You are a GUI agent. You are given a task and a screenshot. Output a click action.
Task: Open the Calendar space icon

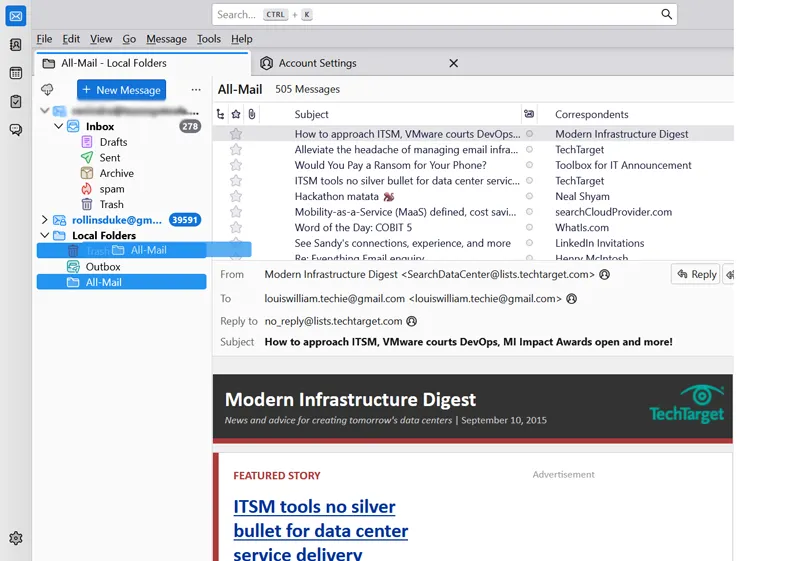pos(16,73)
